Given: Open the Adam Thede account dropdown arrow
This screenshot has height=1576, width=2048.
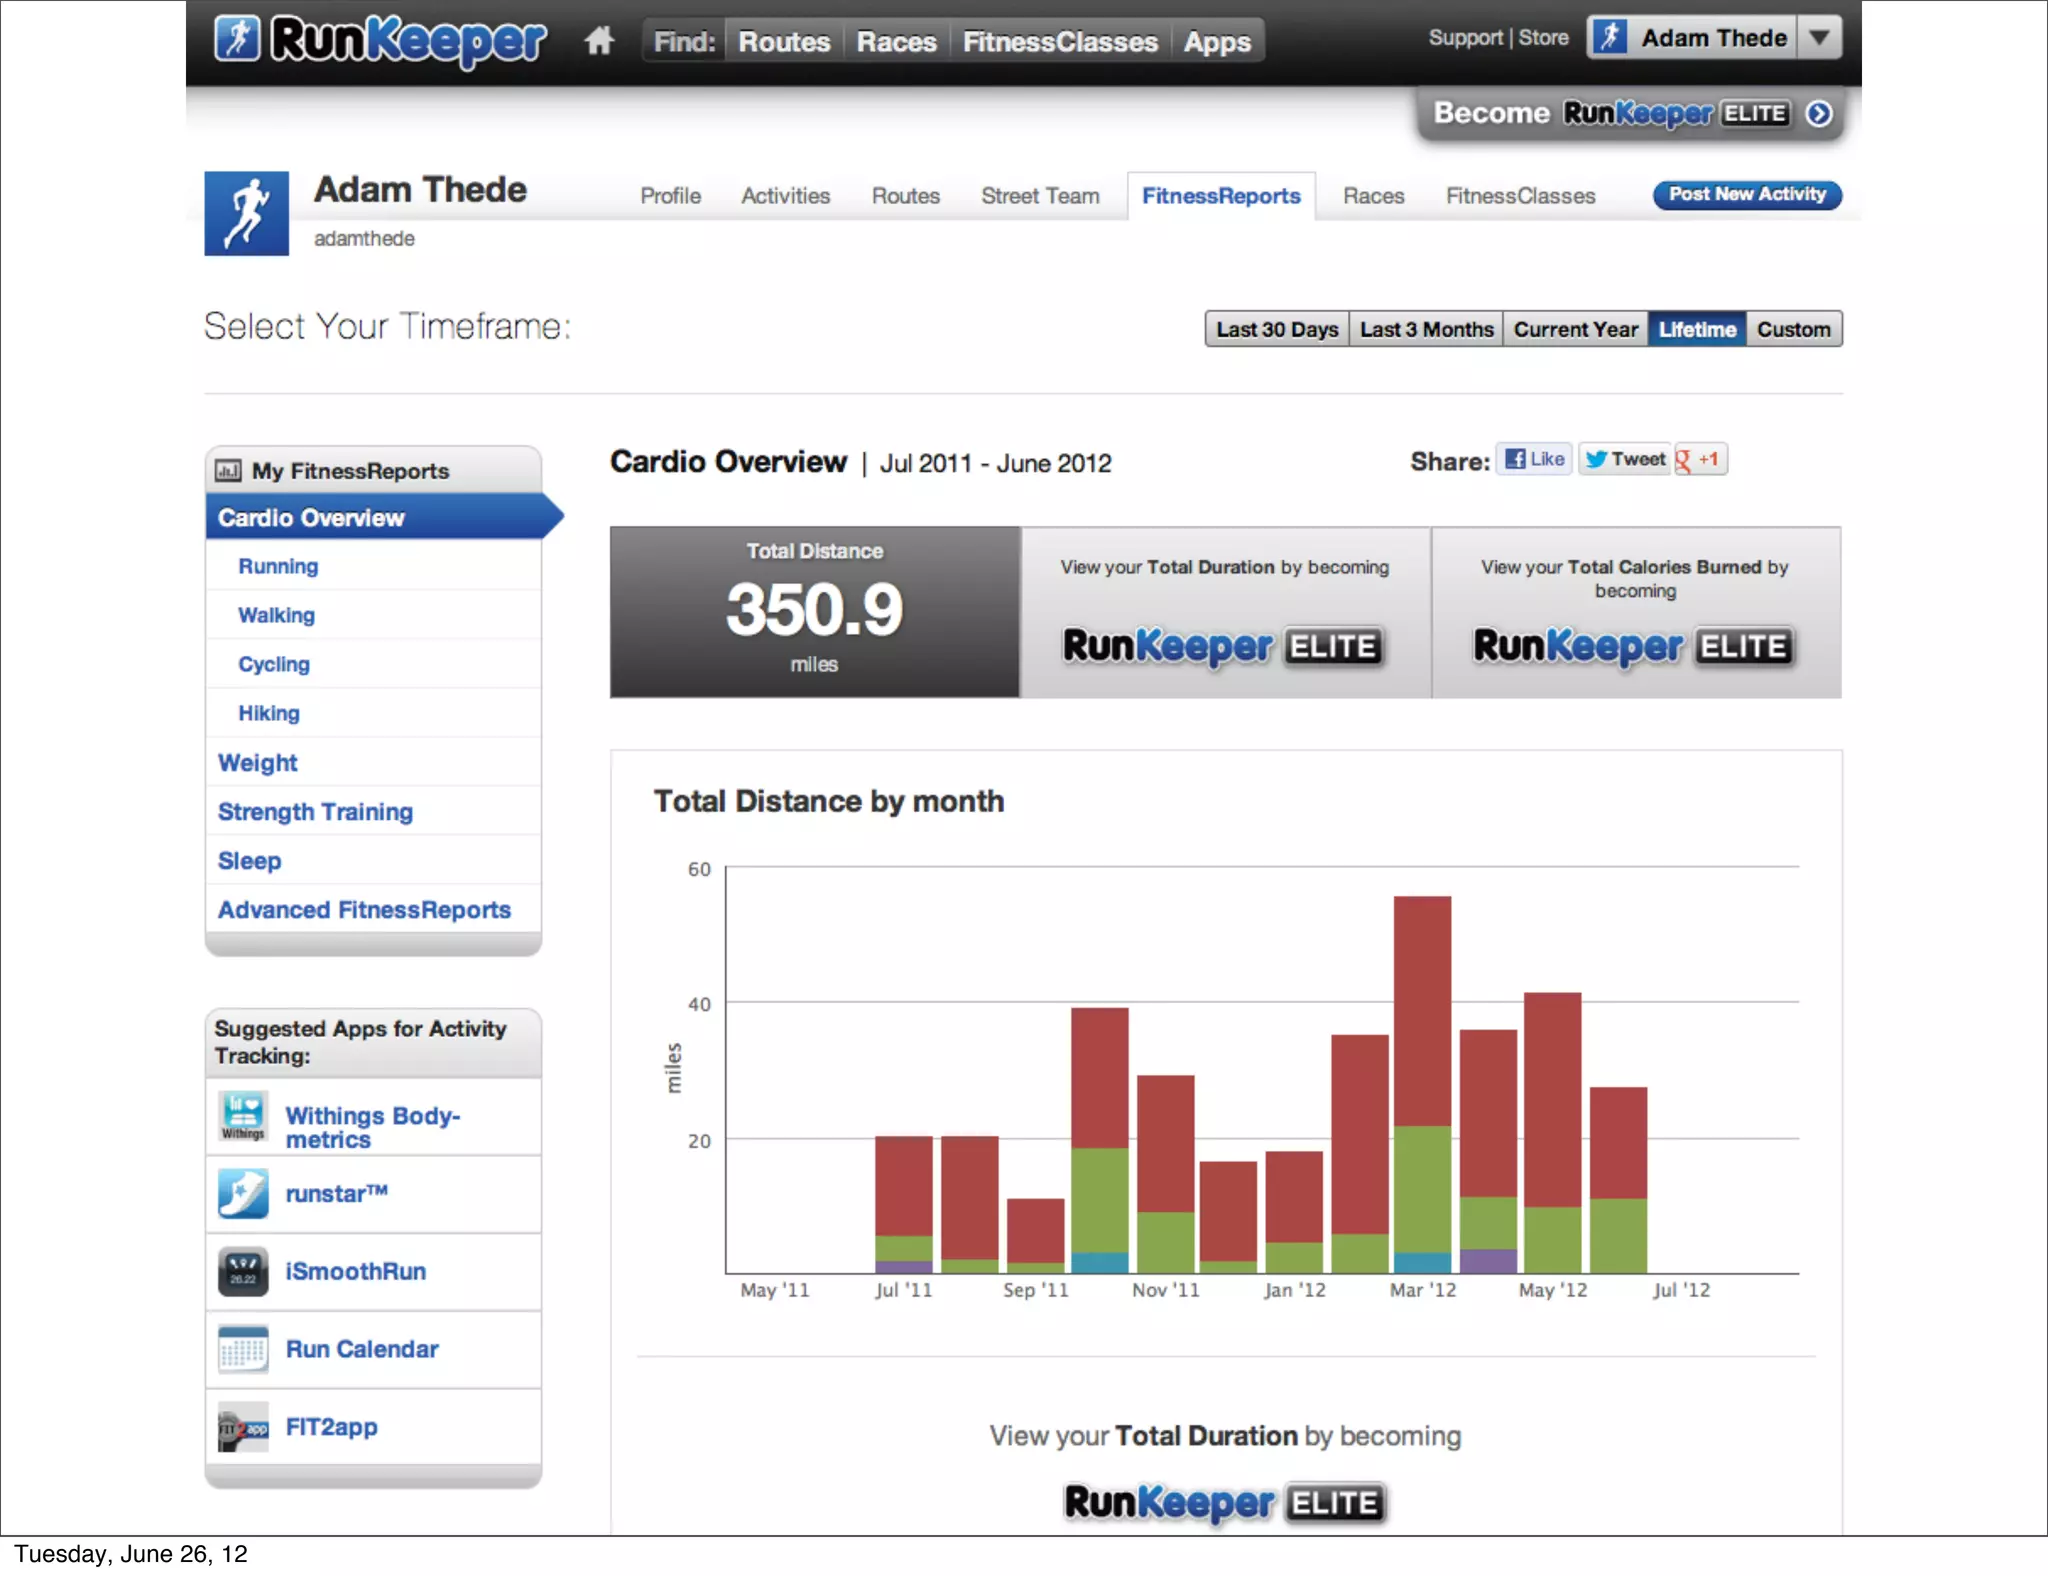Looking at the screenshot, I should click(1819, 38).
